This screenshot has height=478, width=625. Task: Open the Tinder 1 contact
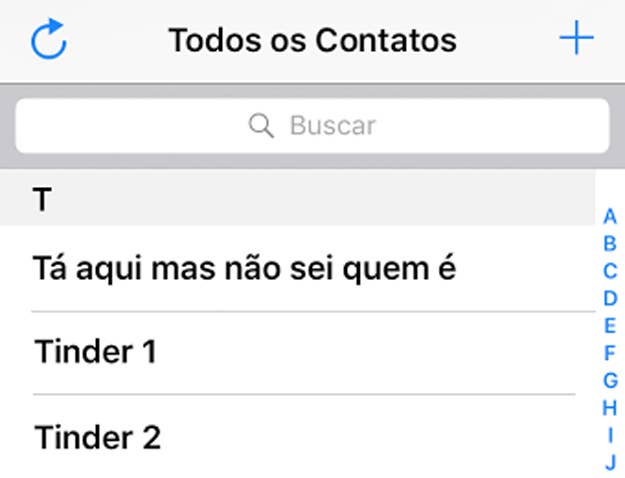297,353
